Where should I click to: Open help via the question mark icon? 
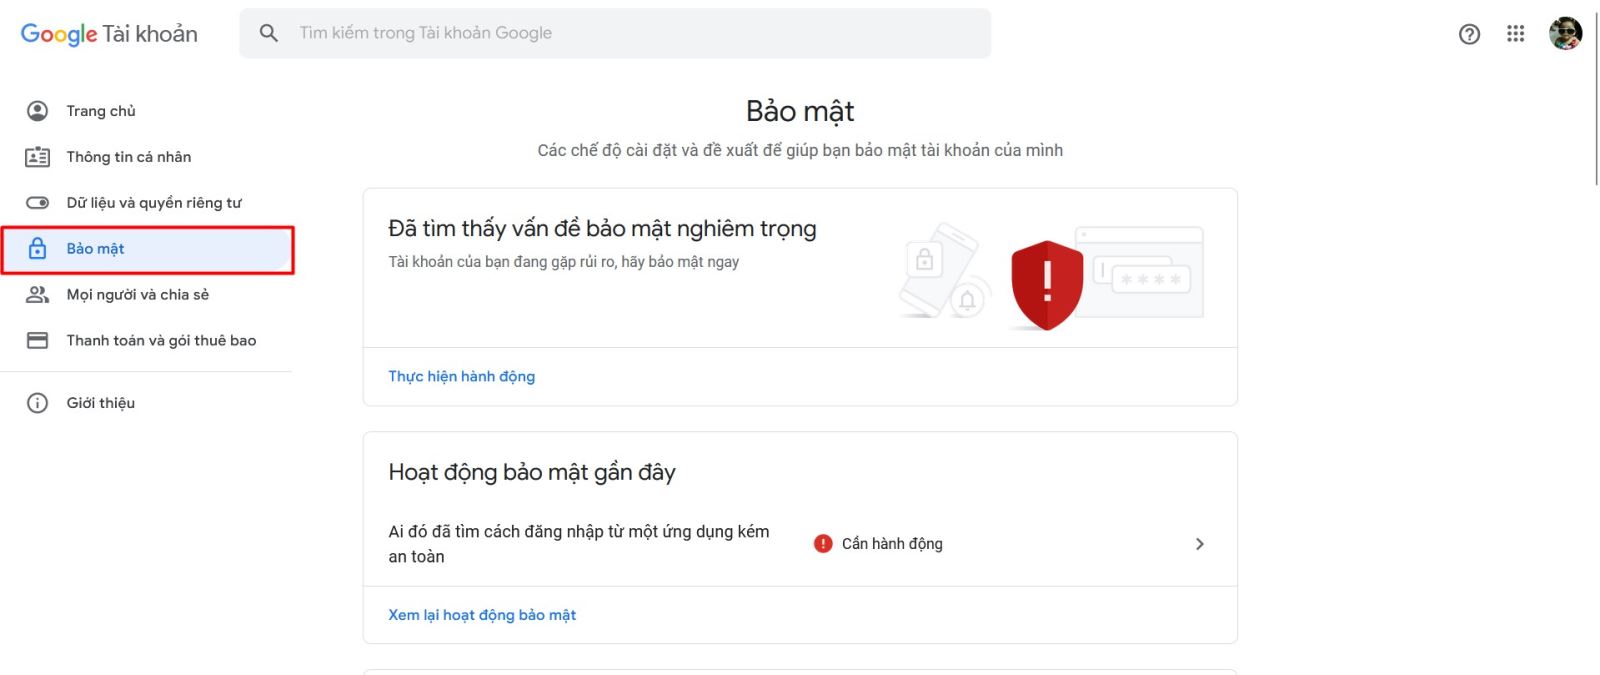click(1470, 34)
